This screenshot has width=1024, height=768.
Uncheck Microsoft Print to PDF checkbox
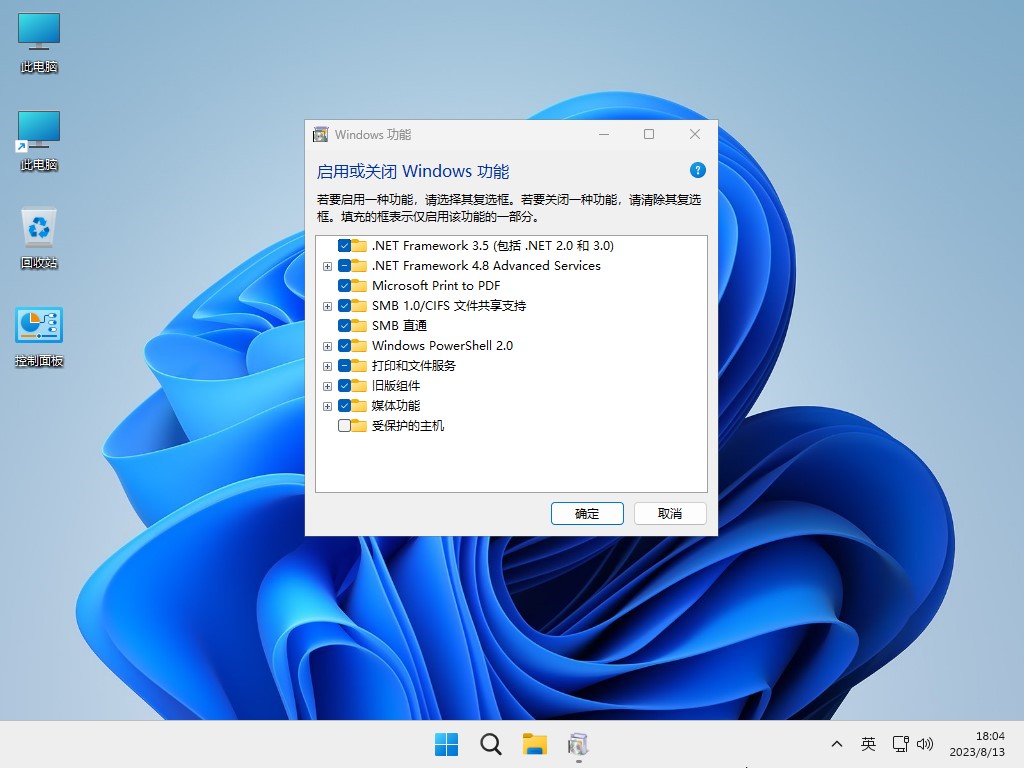point(344,285)
